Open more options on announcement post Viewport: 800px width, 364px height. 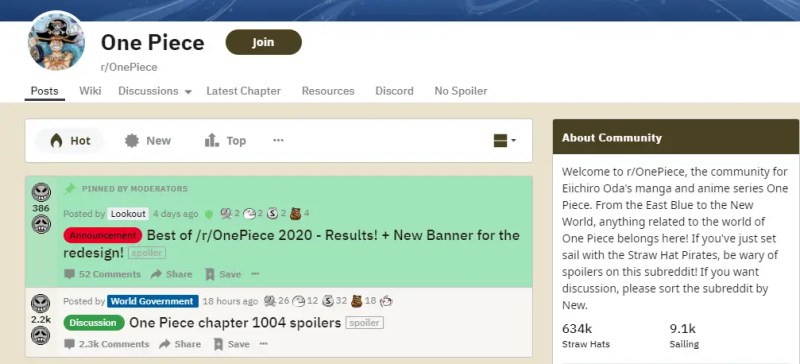(256, 274)
